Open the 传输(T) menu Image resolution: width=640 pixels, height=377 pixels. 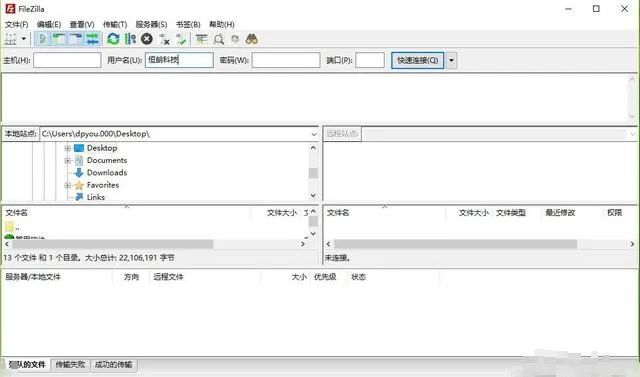pyautogui.click(x=115, y=24)
